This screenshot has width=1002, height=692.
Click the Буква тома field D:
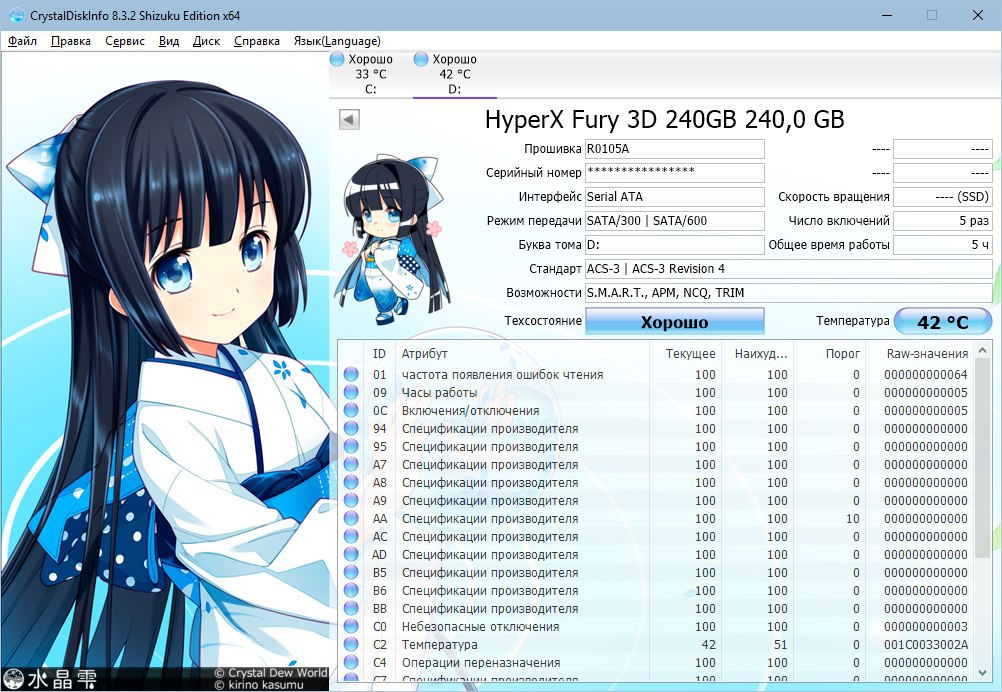(674, 245)
